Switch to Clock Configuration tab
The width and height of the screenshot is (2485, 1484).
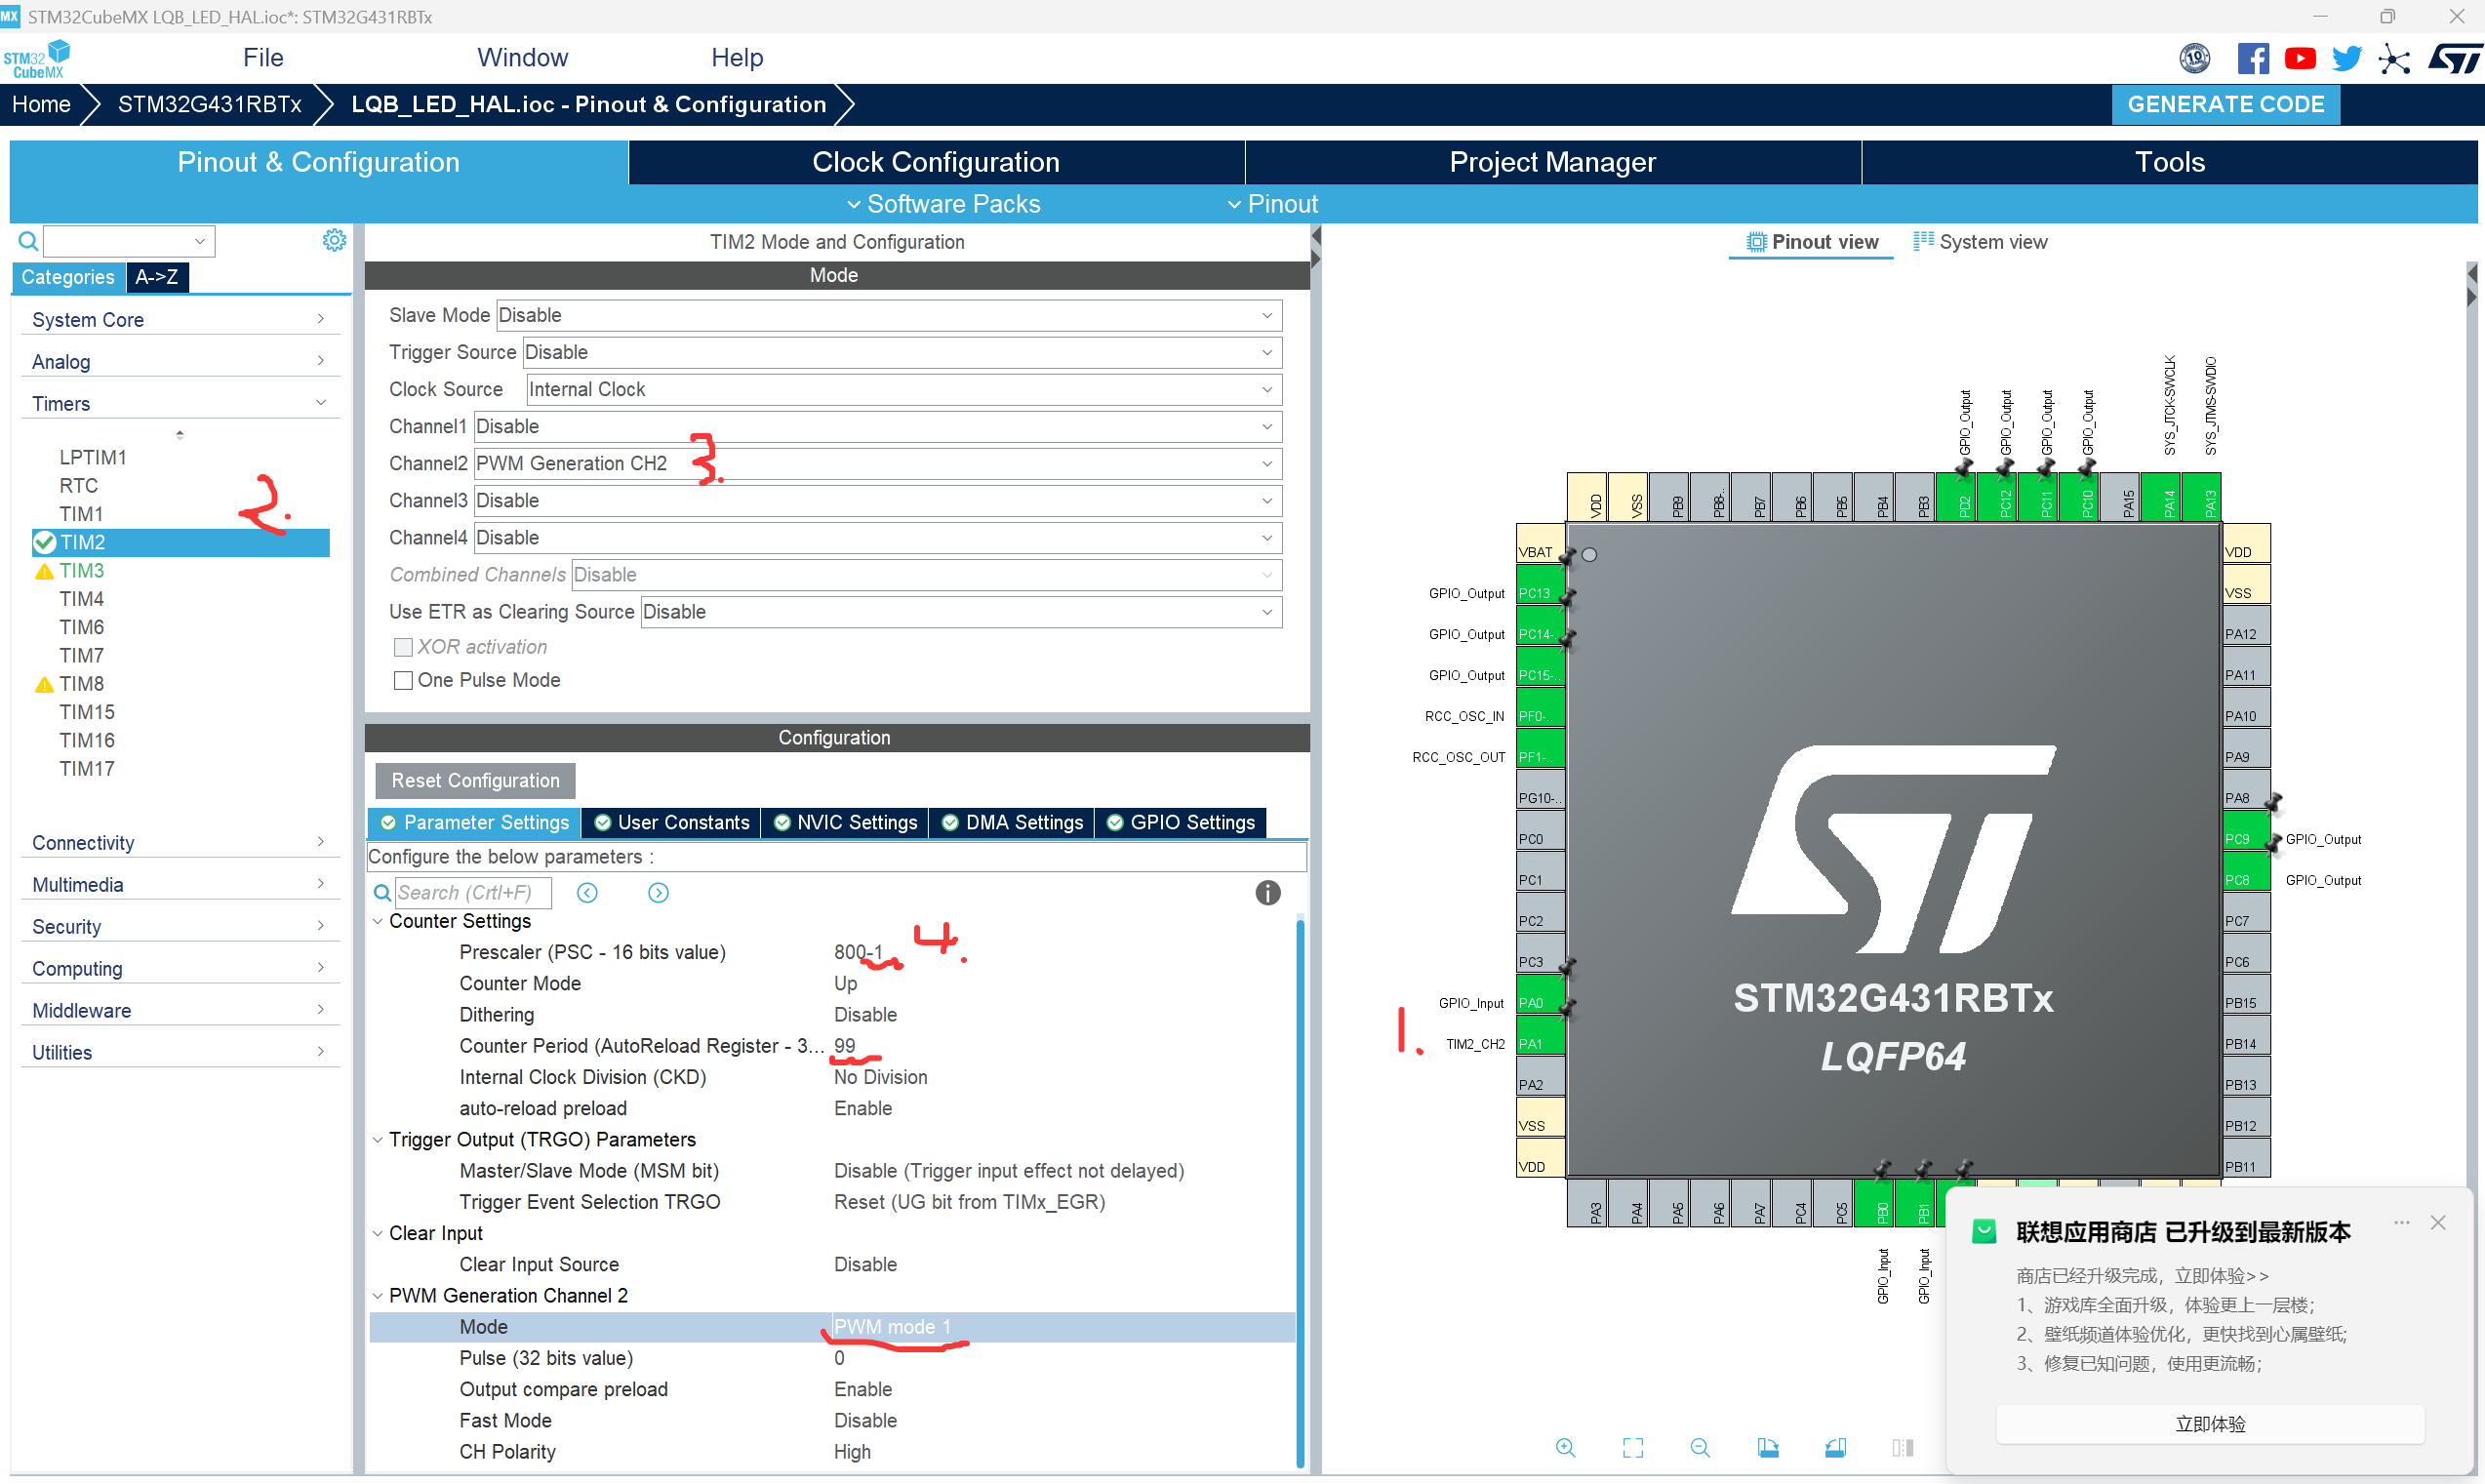click(935, 162)
